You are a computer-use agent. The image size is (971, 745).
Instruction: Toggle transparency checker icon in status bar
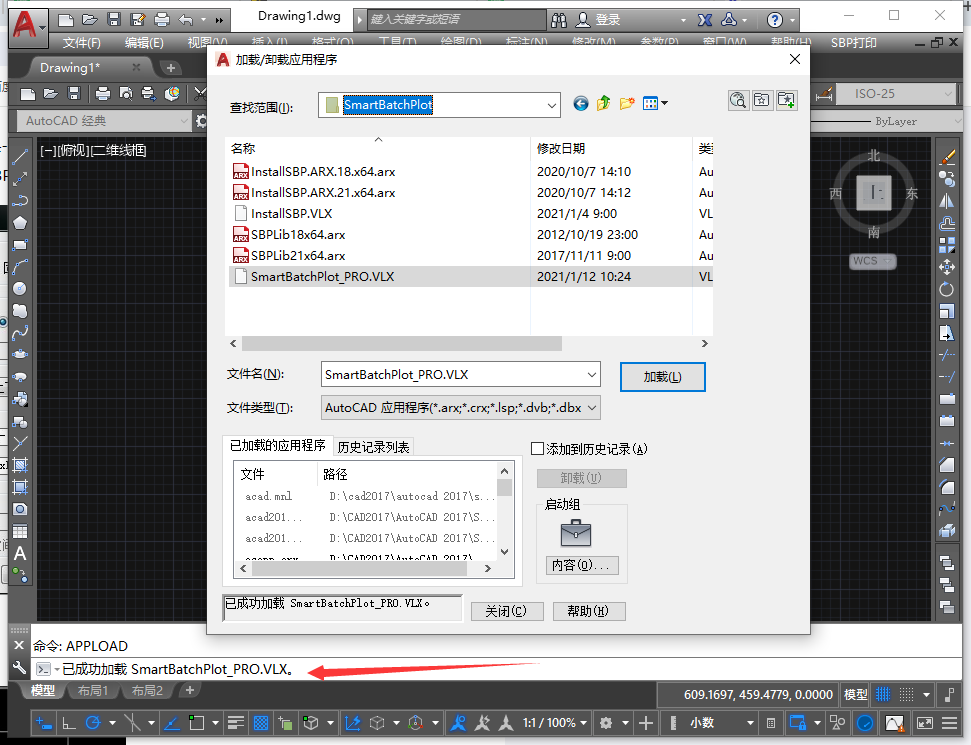[261, 723]
